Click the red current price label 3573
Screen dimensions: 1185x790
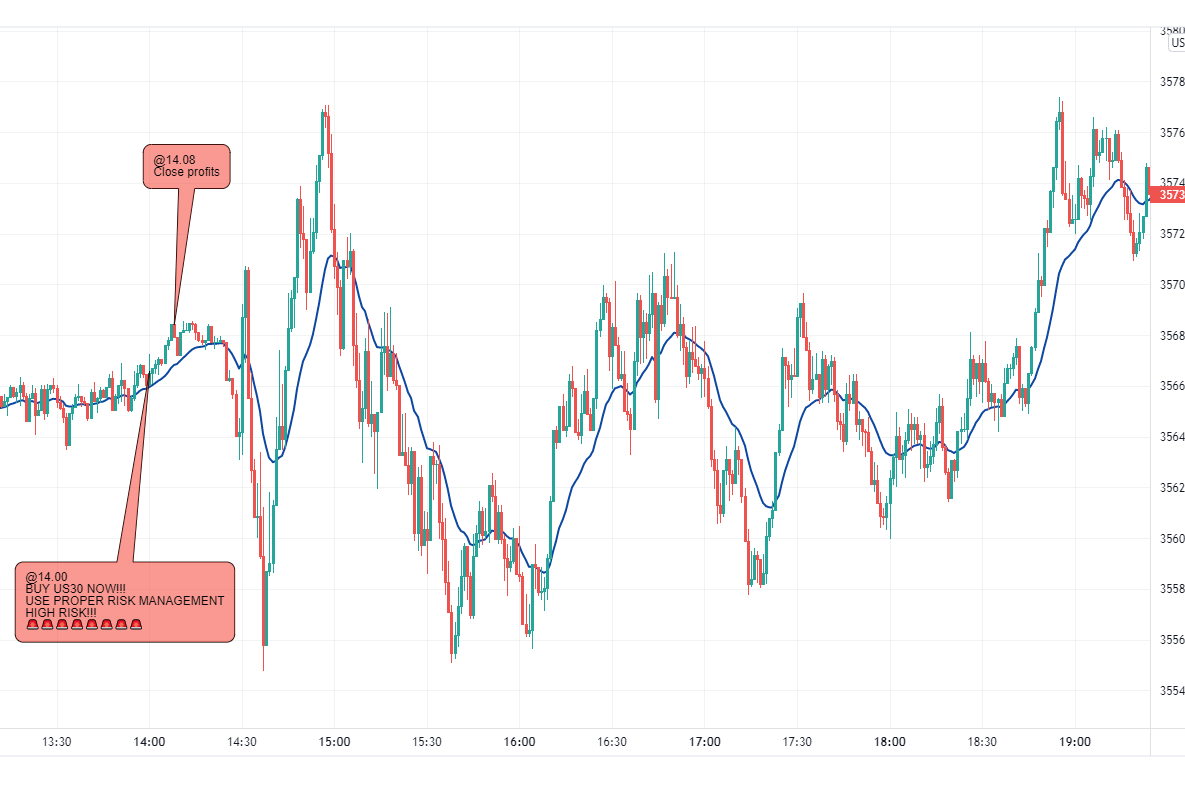(1168, 195)
